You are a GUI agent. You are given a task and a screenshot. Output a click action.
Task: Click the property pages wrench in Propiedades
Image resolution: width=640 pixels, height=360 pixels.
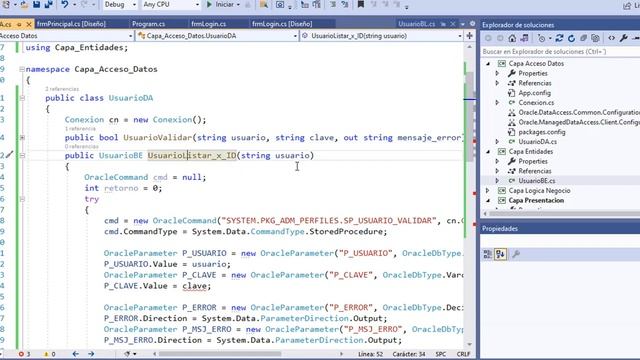point(516,254)
